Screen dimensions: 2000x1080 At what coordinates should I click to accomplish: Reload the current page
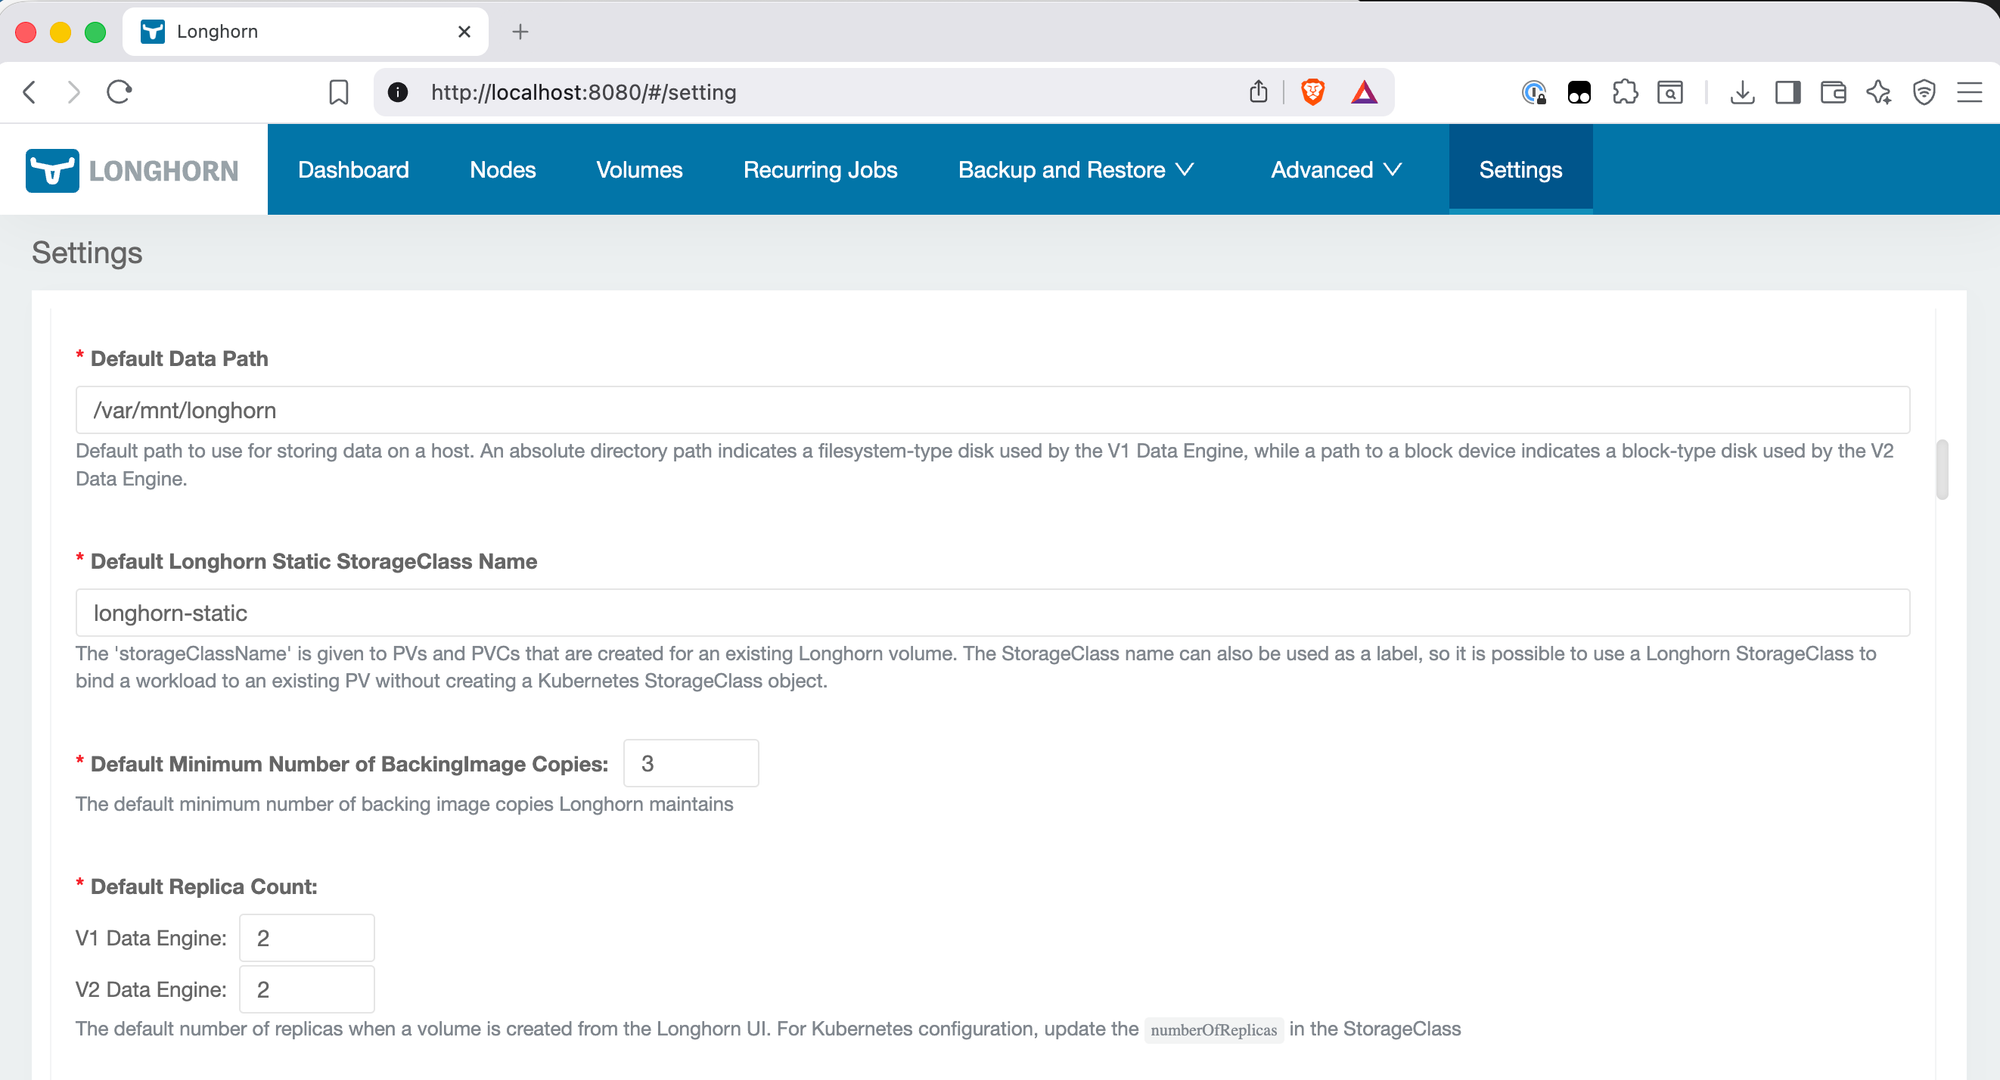pos(119,91)
